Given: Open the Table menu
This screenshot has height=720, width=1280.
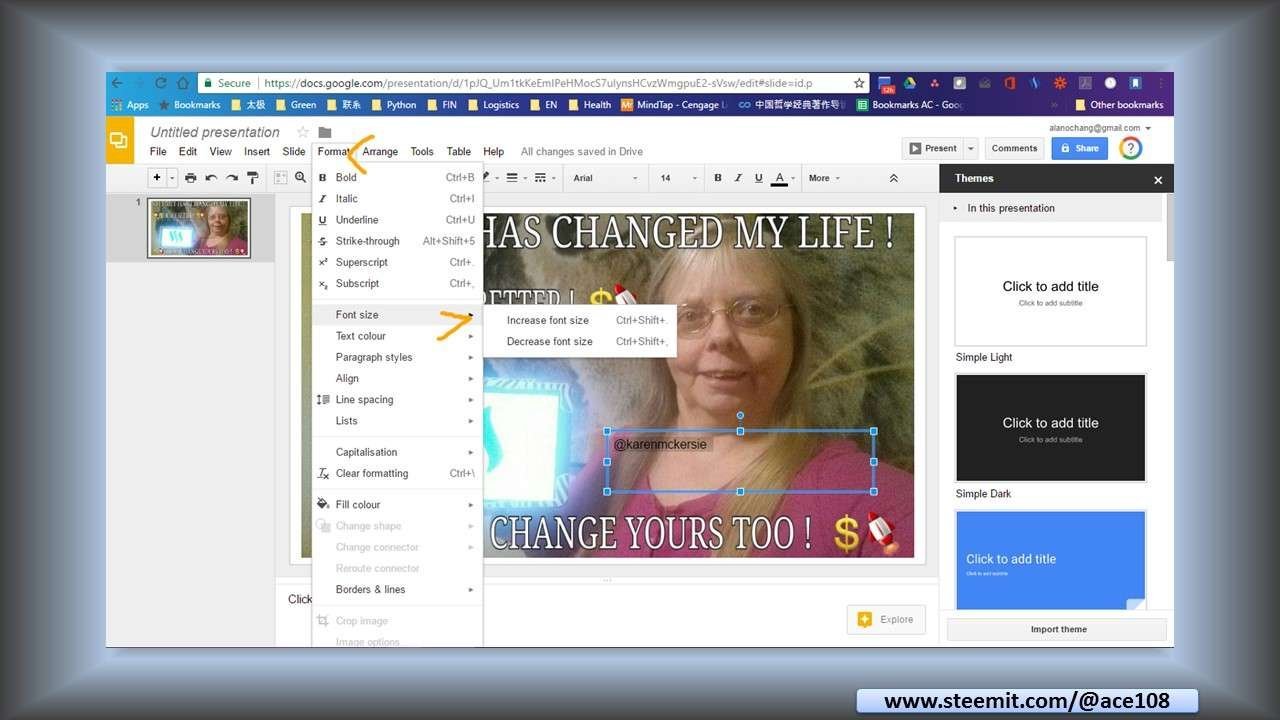Looking at the screenshot, I should pos(459,152).
